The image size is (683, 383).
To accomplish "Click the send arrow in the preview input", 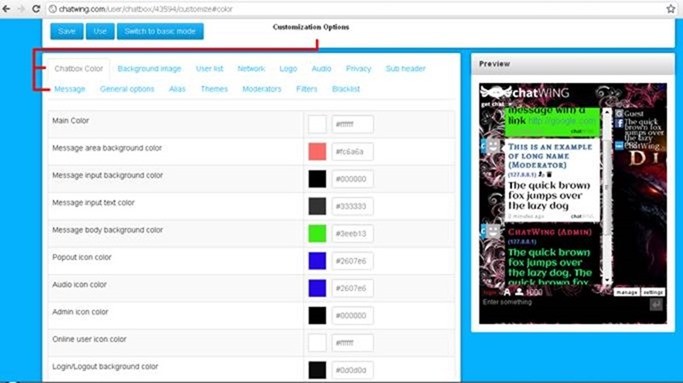I will [x=656, y=304].
